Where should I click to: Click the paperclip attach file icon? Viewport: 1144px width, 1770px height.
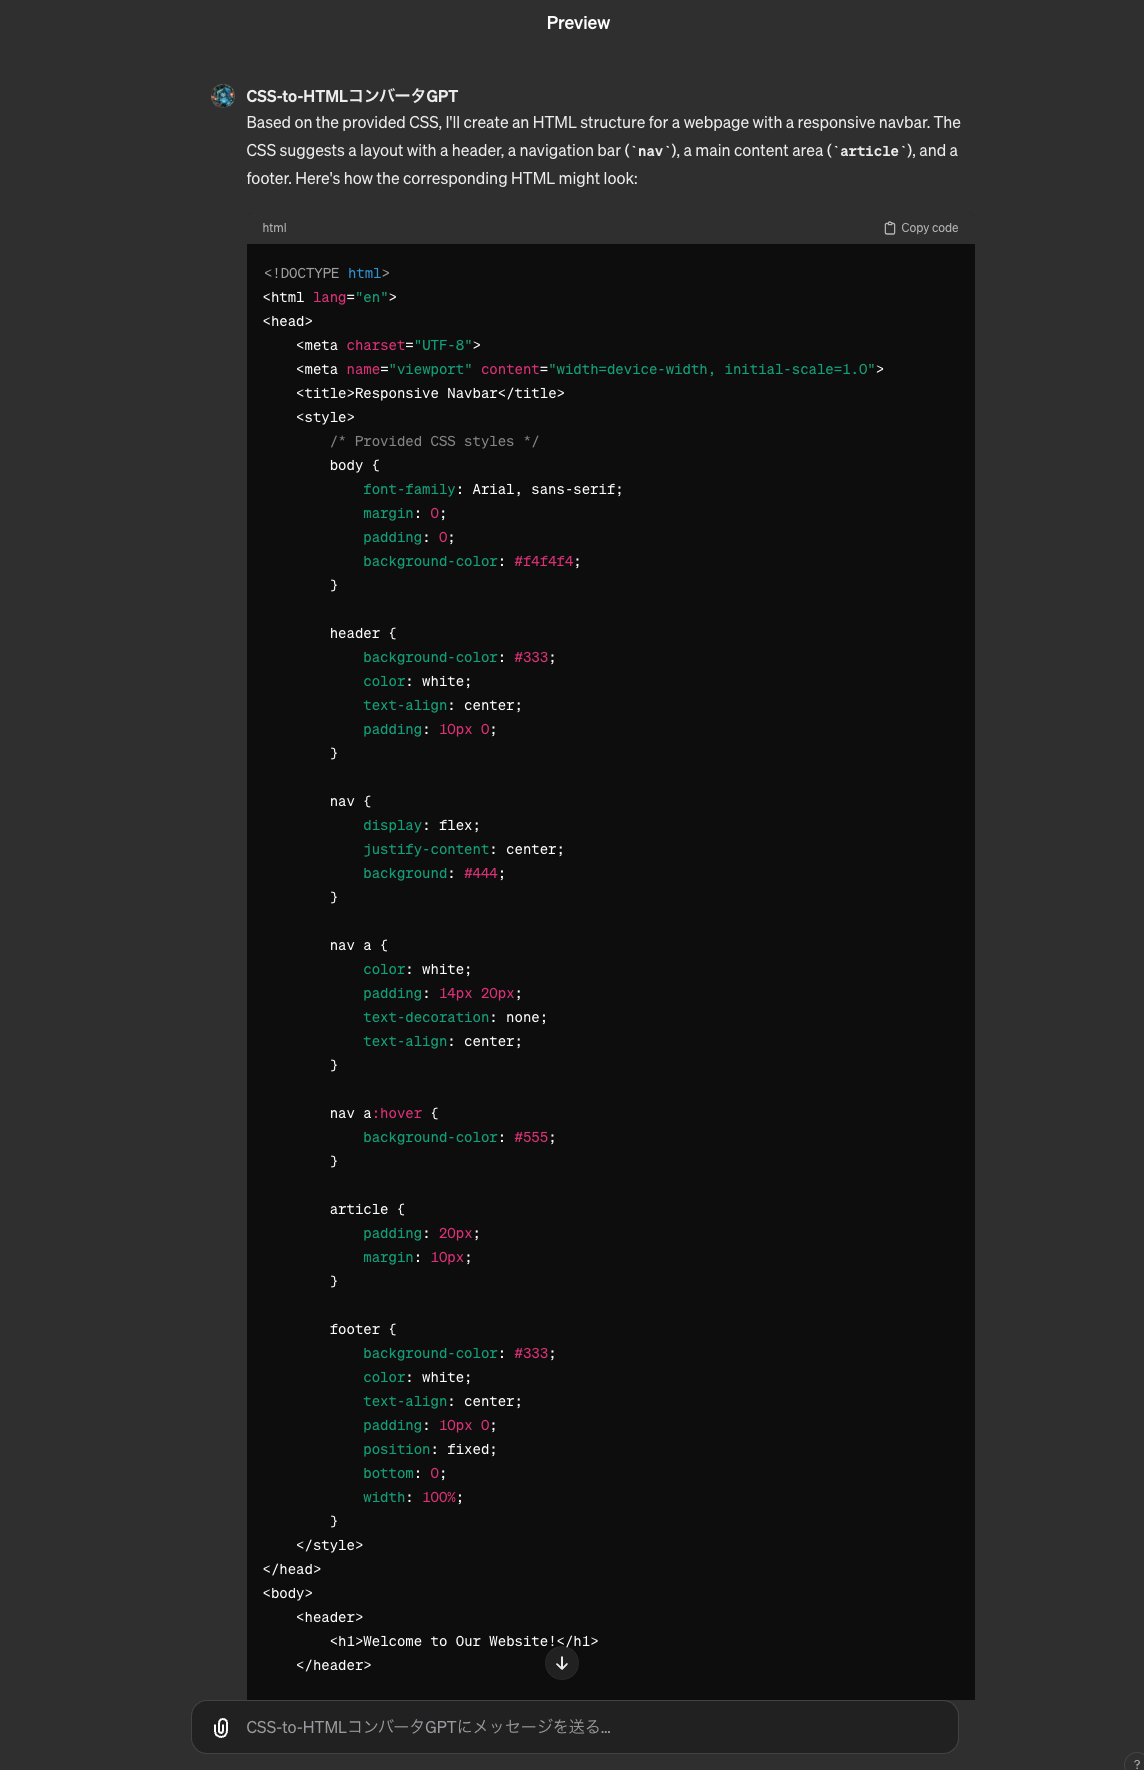[221, 1727]
